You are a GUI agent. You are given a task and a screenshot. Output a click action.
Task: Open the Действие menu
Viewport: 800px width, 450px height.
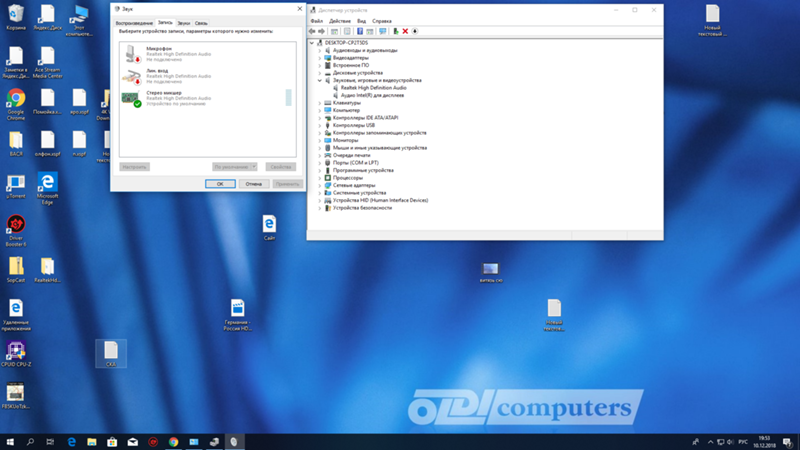point(340,21)
